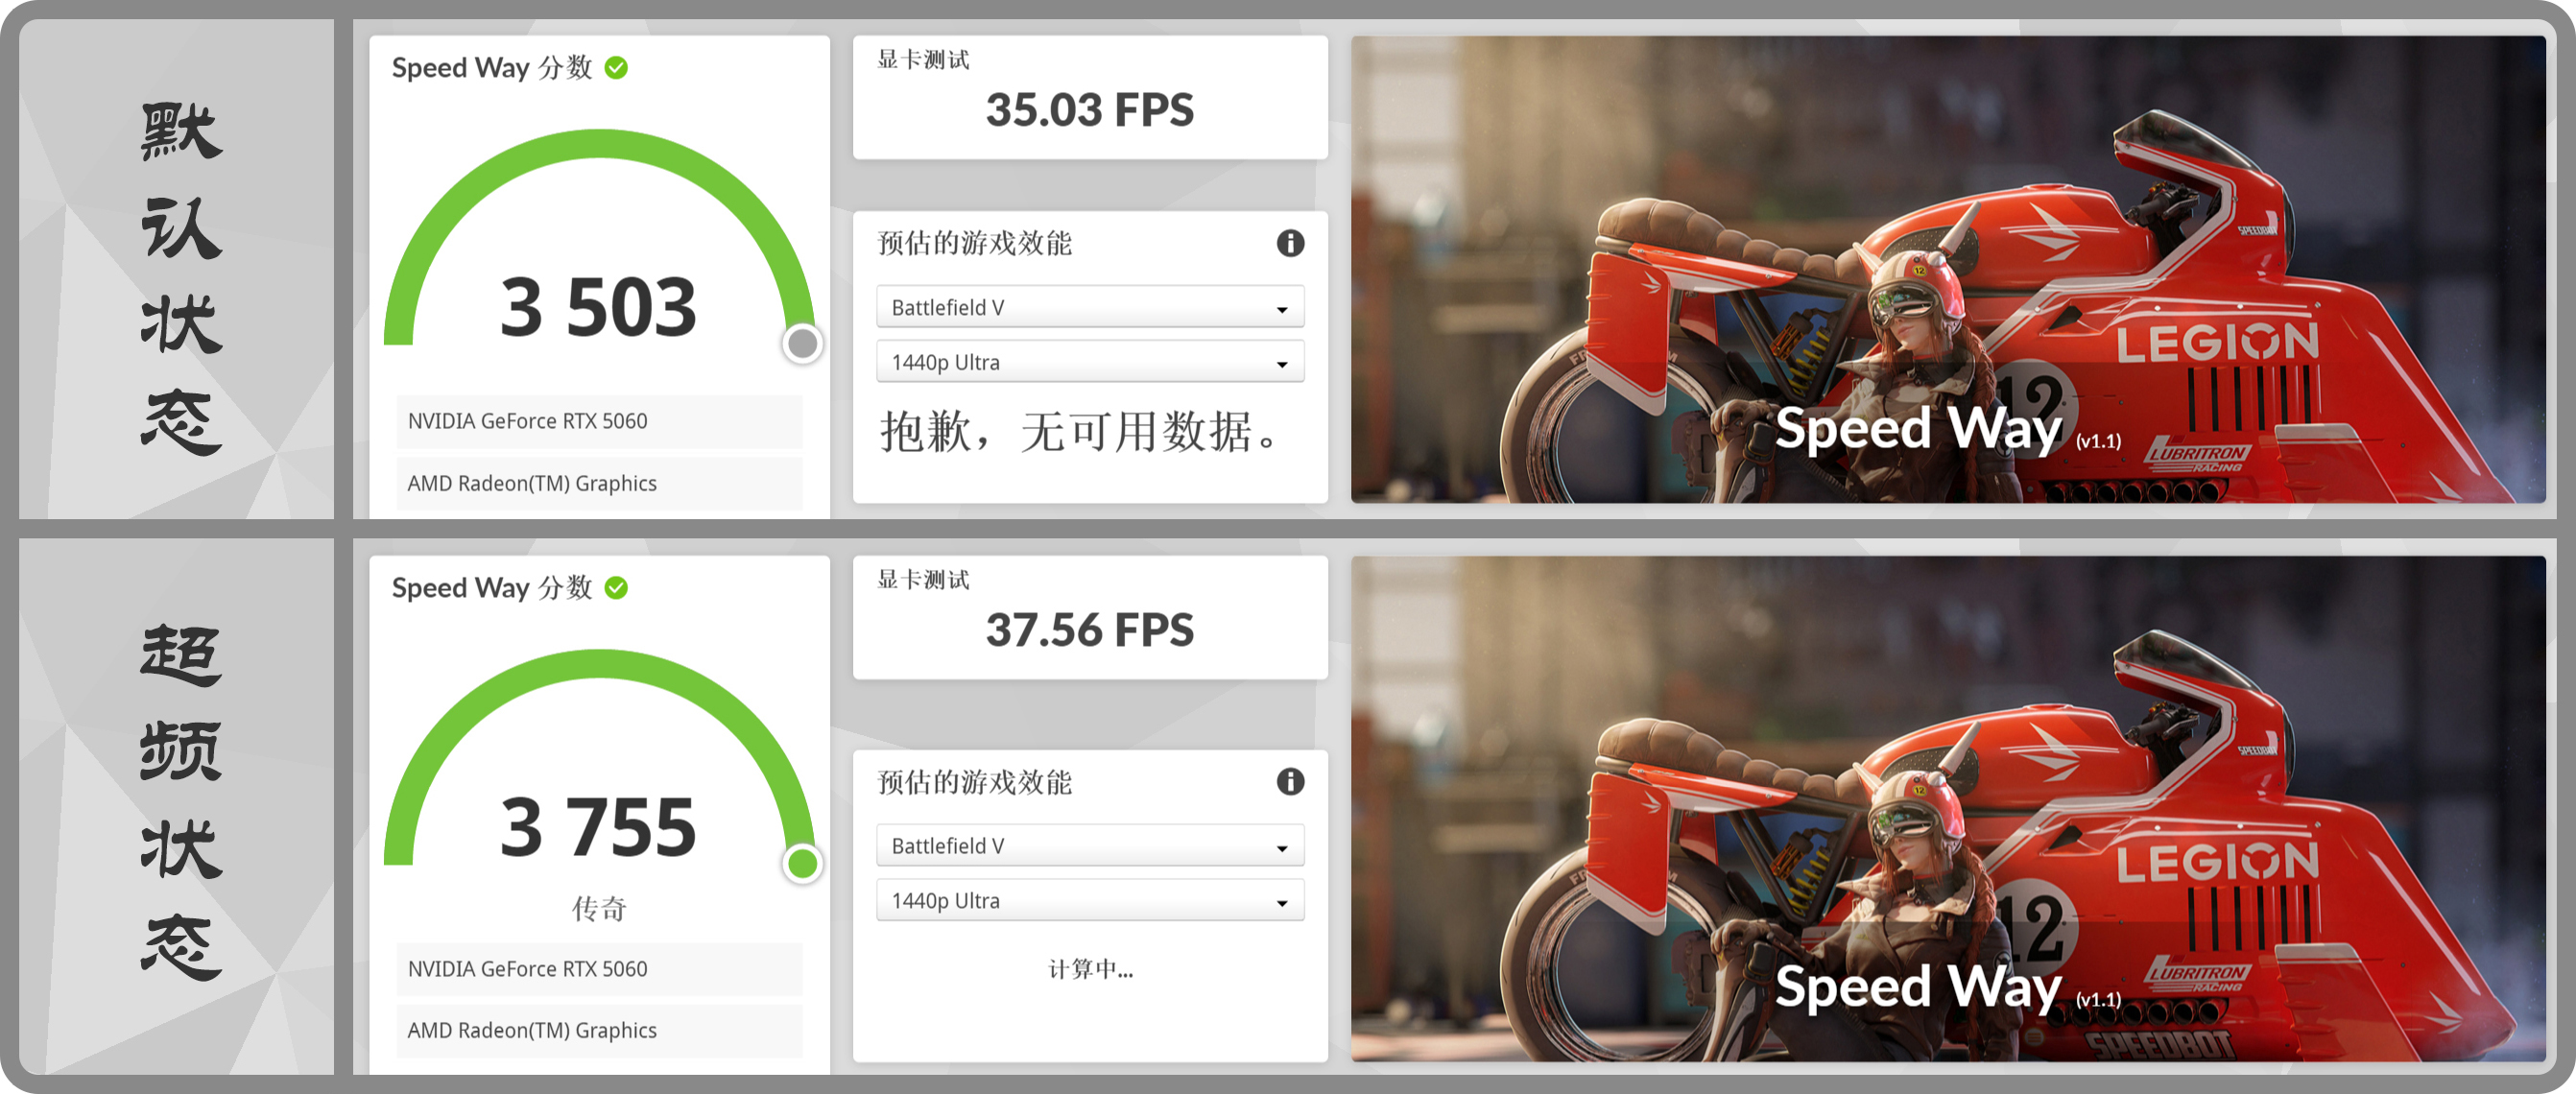Select AMD Radeon(TM) Graphics in bottom panel
The height and width of the screenshot is (1094, 2576).
pyautogui.click(x=599, y=1030)
